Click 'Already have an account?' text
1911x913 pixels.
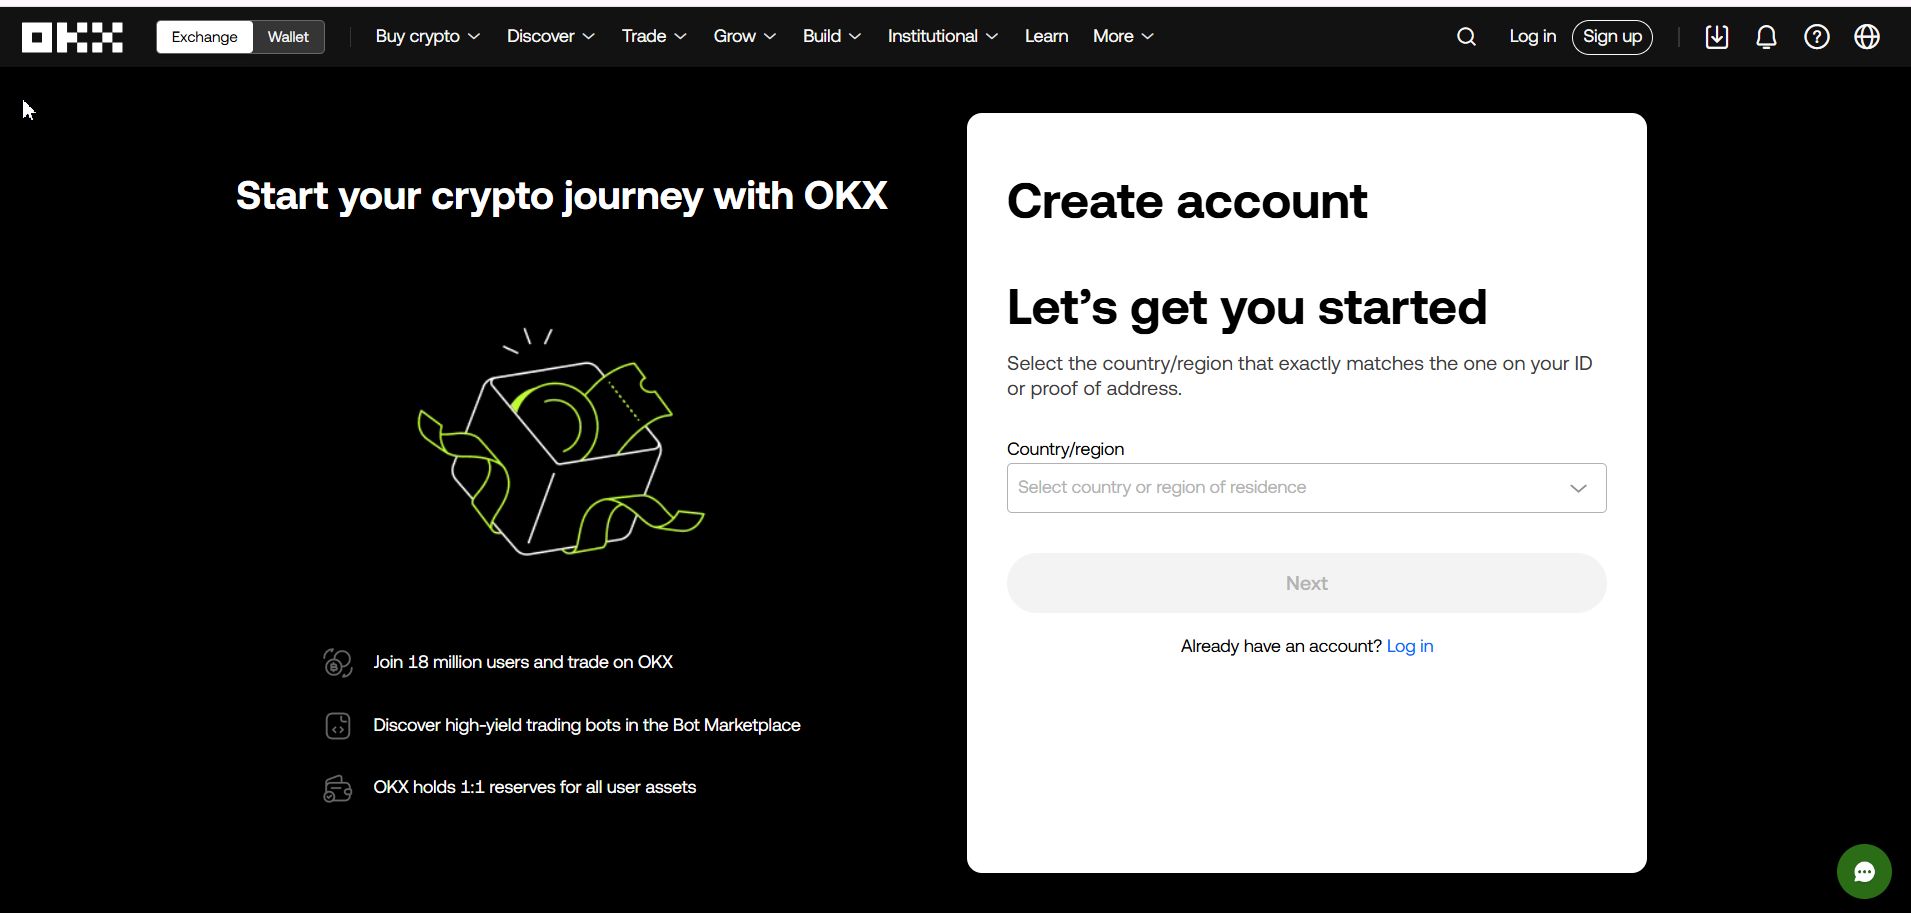tap(1281, 646)
